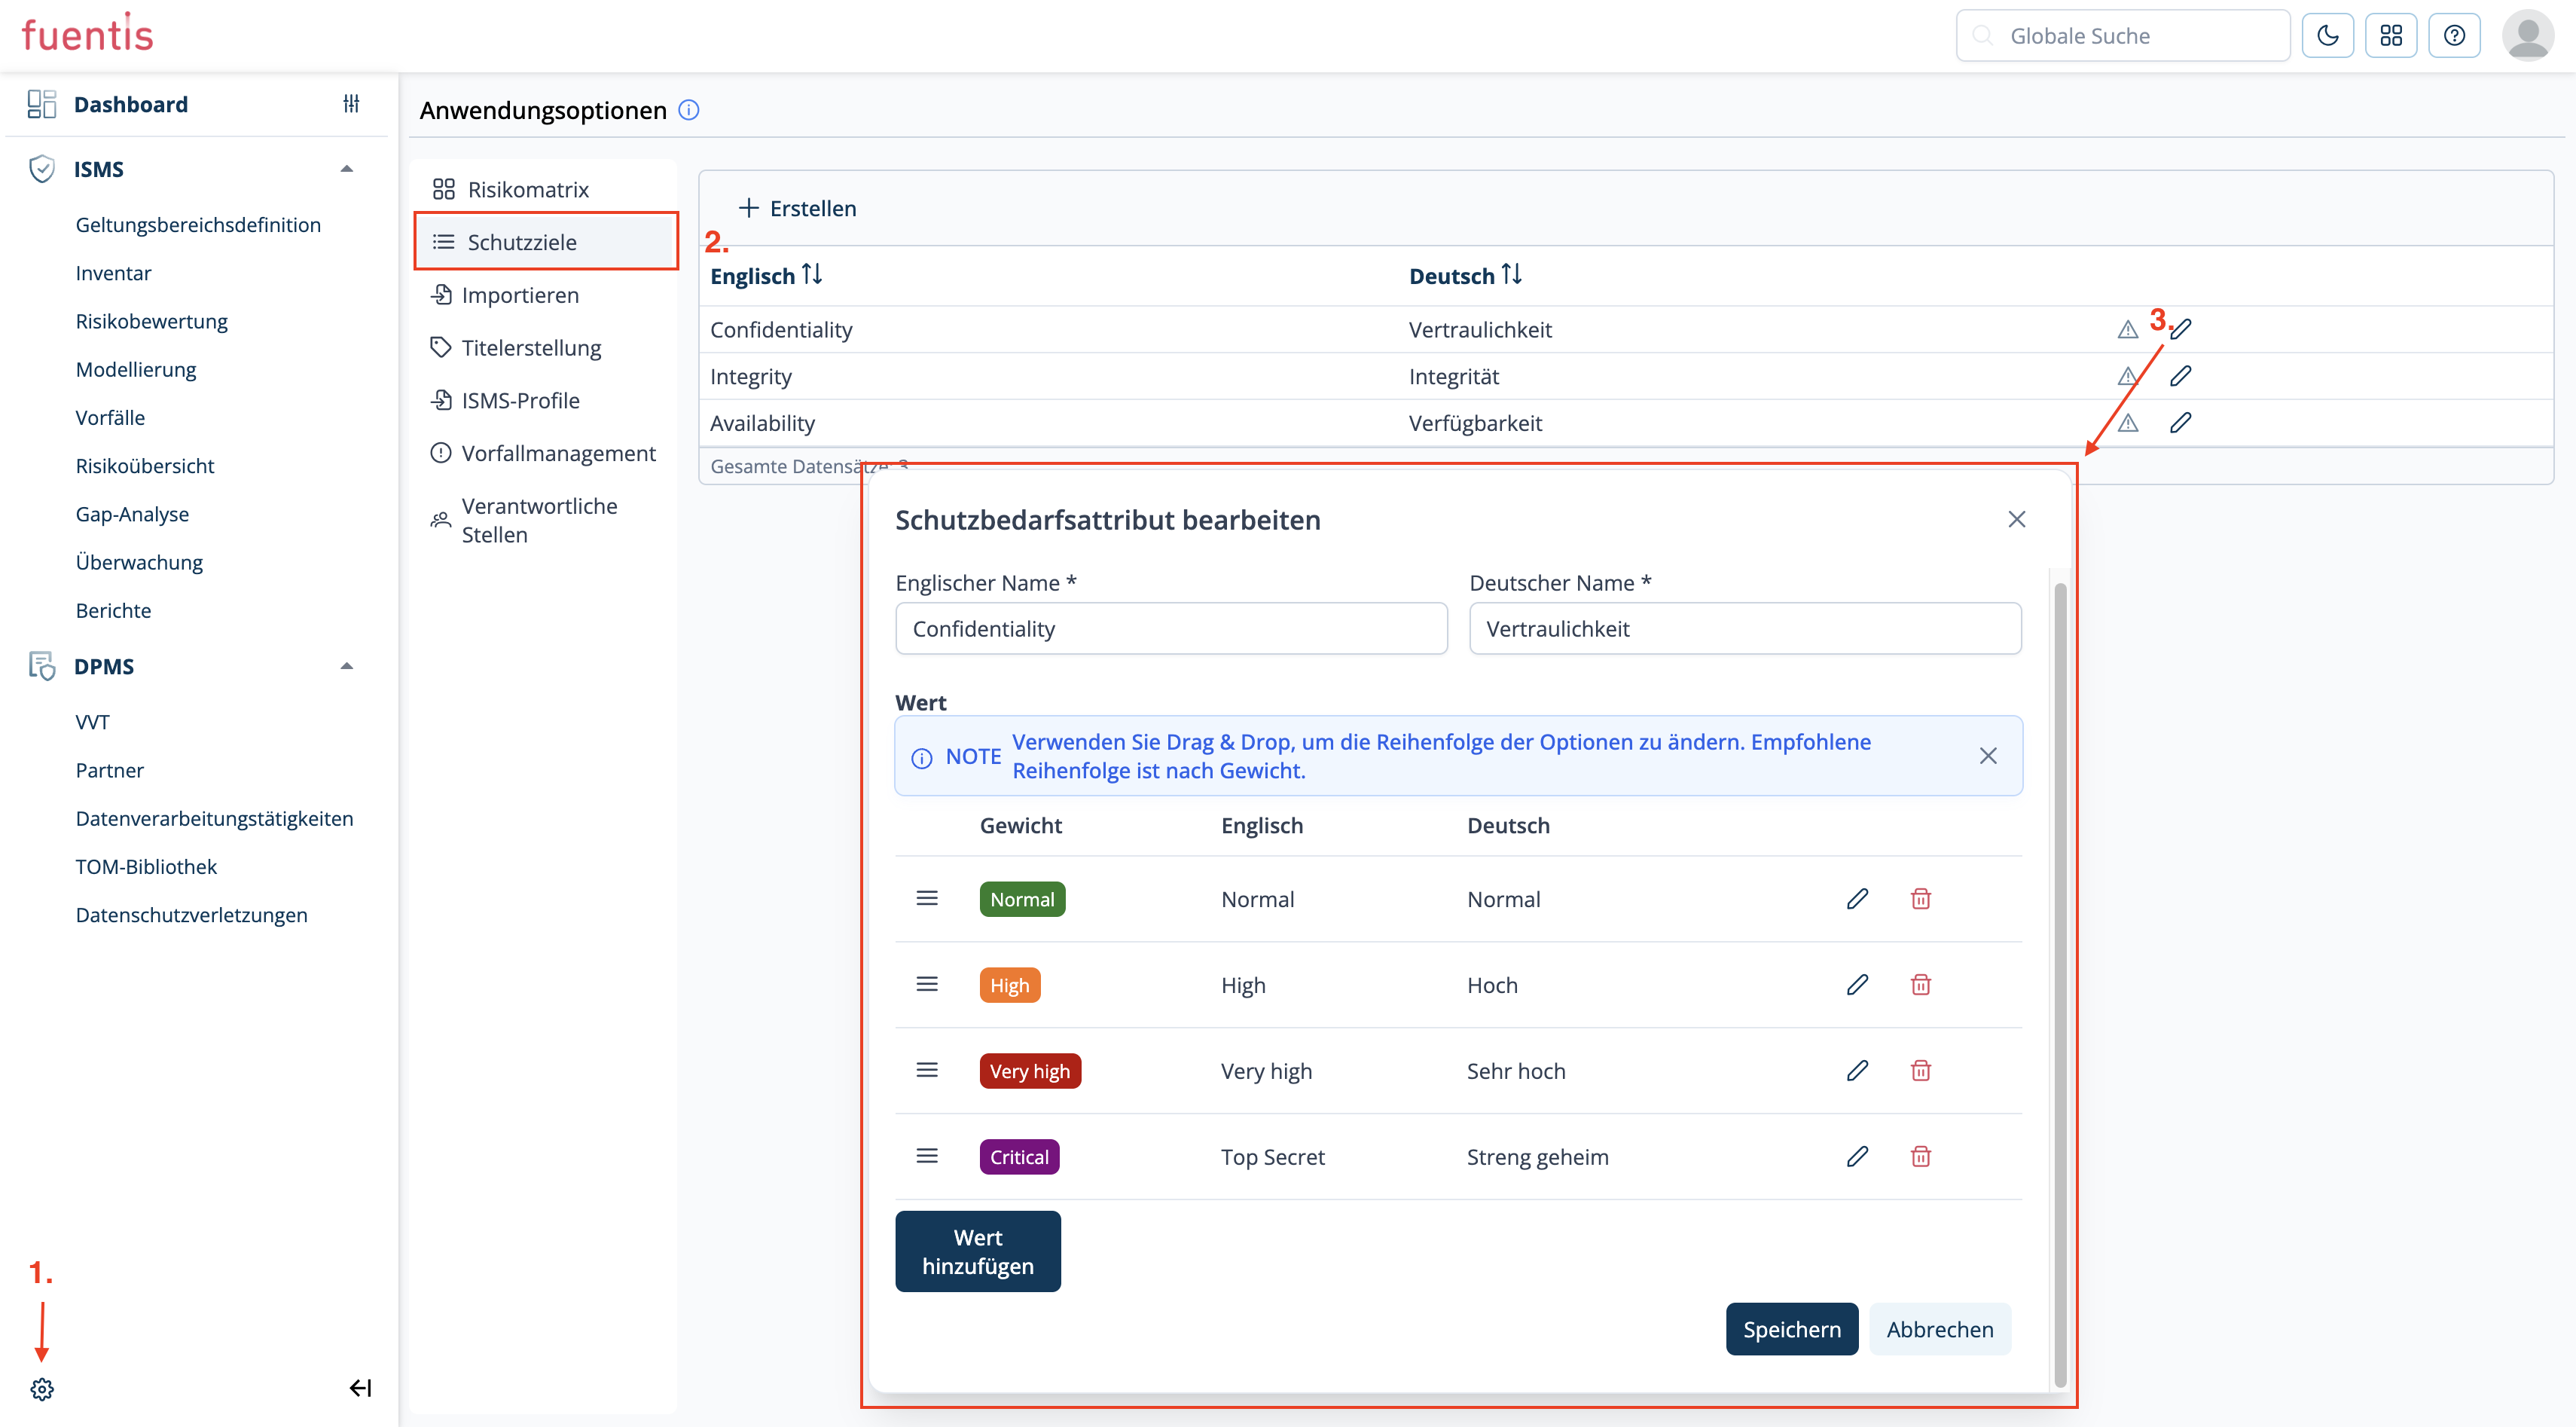Edit the Top Secret value row
The height and width of the screenshot is (1427, 2576).
[1857, 1156]
